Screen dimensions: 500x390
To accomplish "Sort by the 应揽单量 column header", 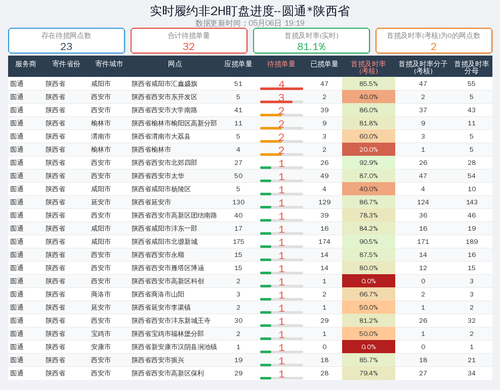I will [x=238, y=64].
